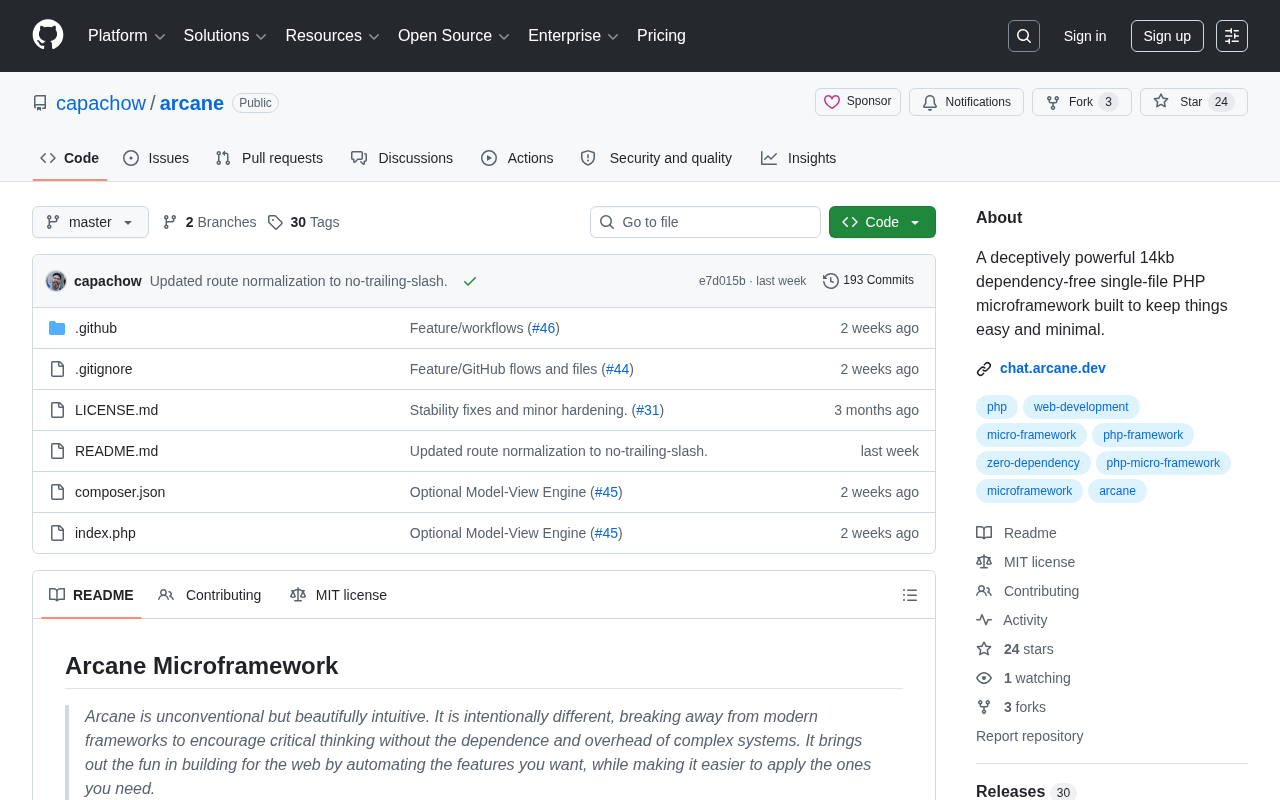Click the .github folder icon
This screenshot has width=1280, height=800.
[57, 328]
